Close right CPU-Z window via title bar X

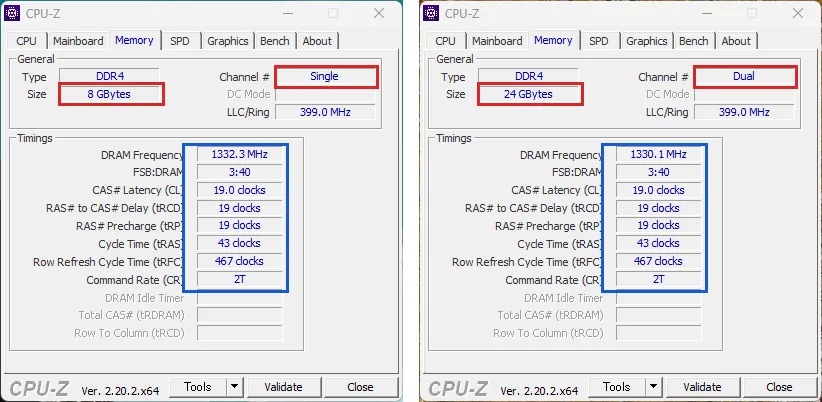pyautogui.click(x=798, y=14)
